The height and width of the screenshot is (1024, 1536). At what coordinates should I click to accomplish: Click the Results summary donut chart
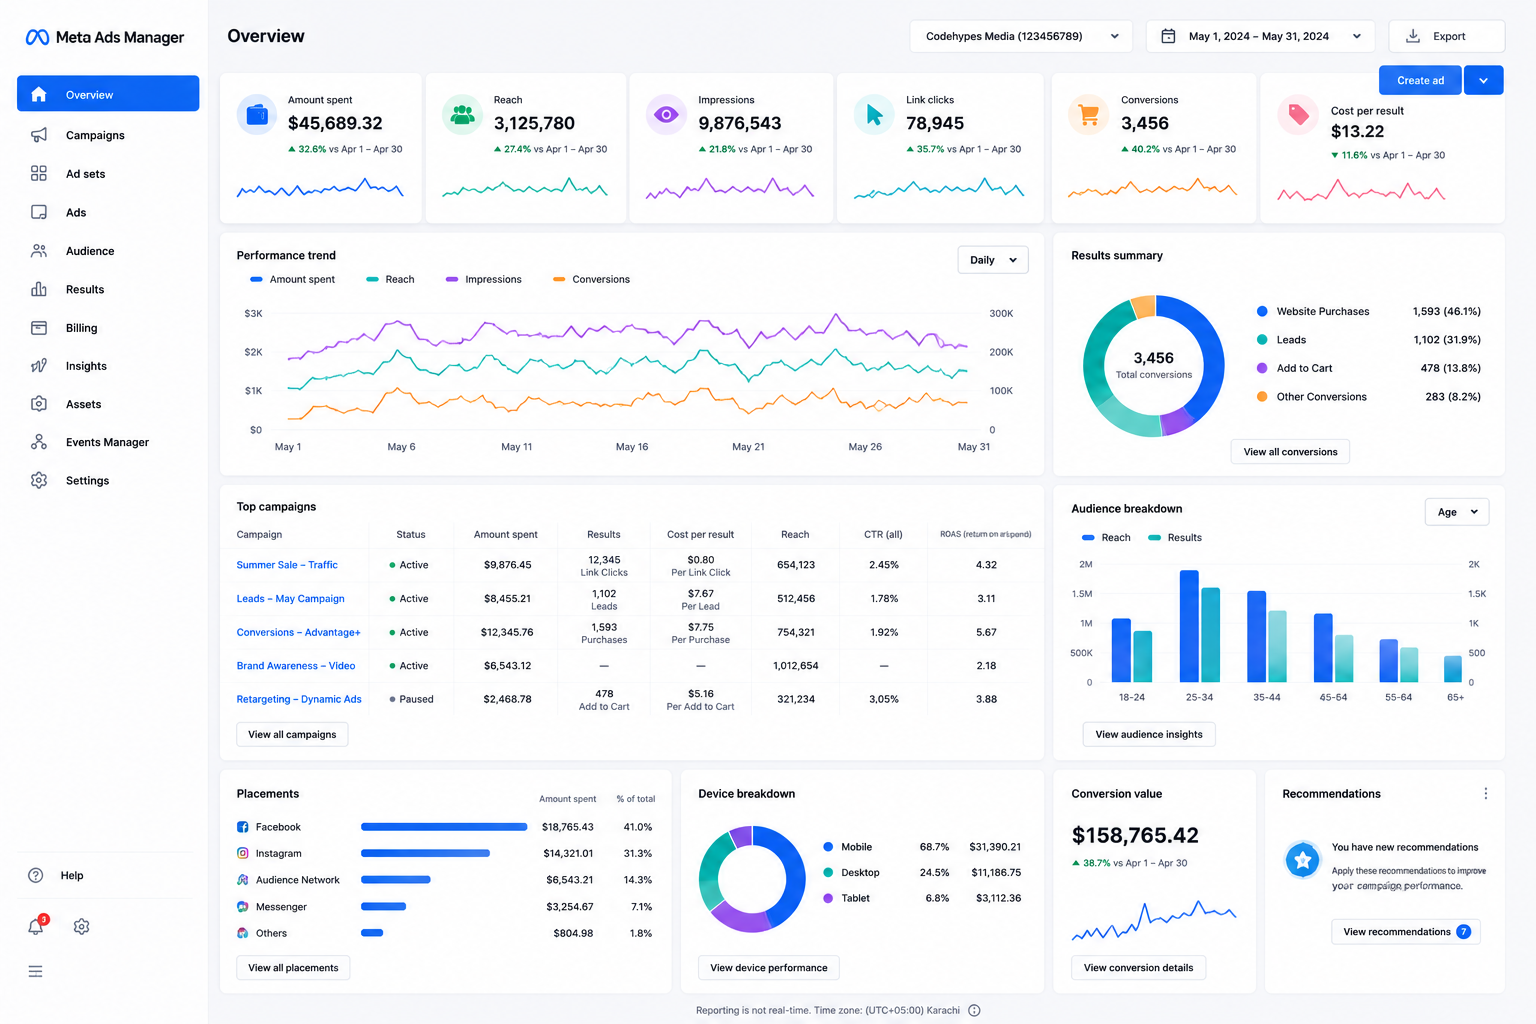1154,366
